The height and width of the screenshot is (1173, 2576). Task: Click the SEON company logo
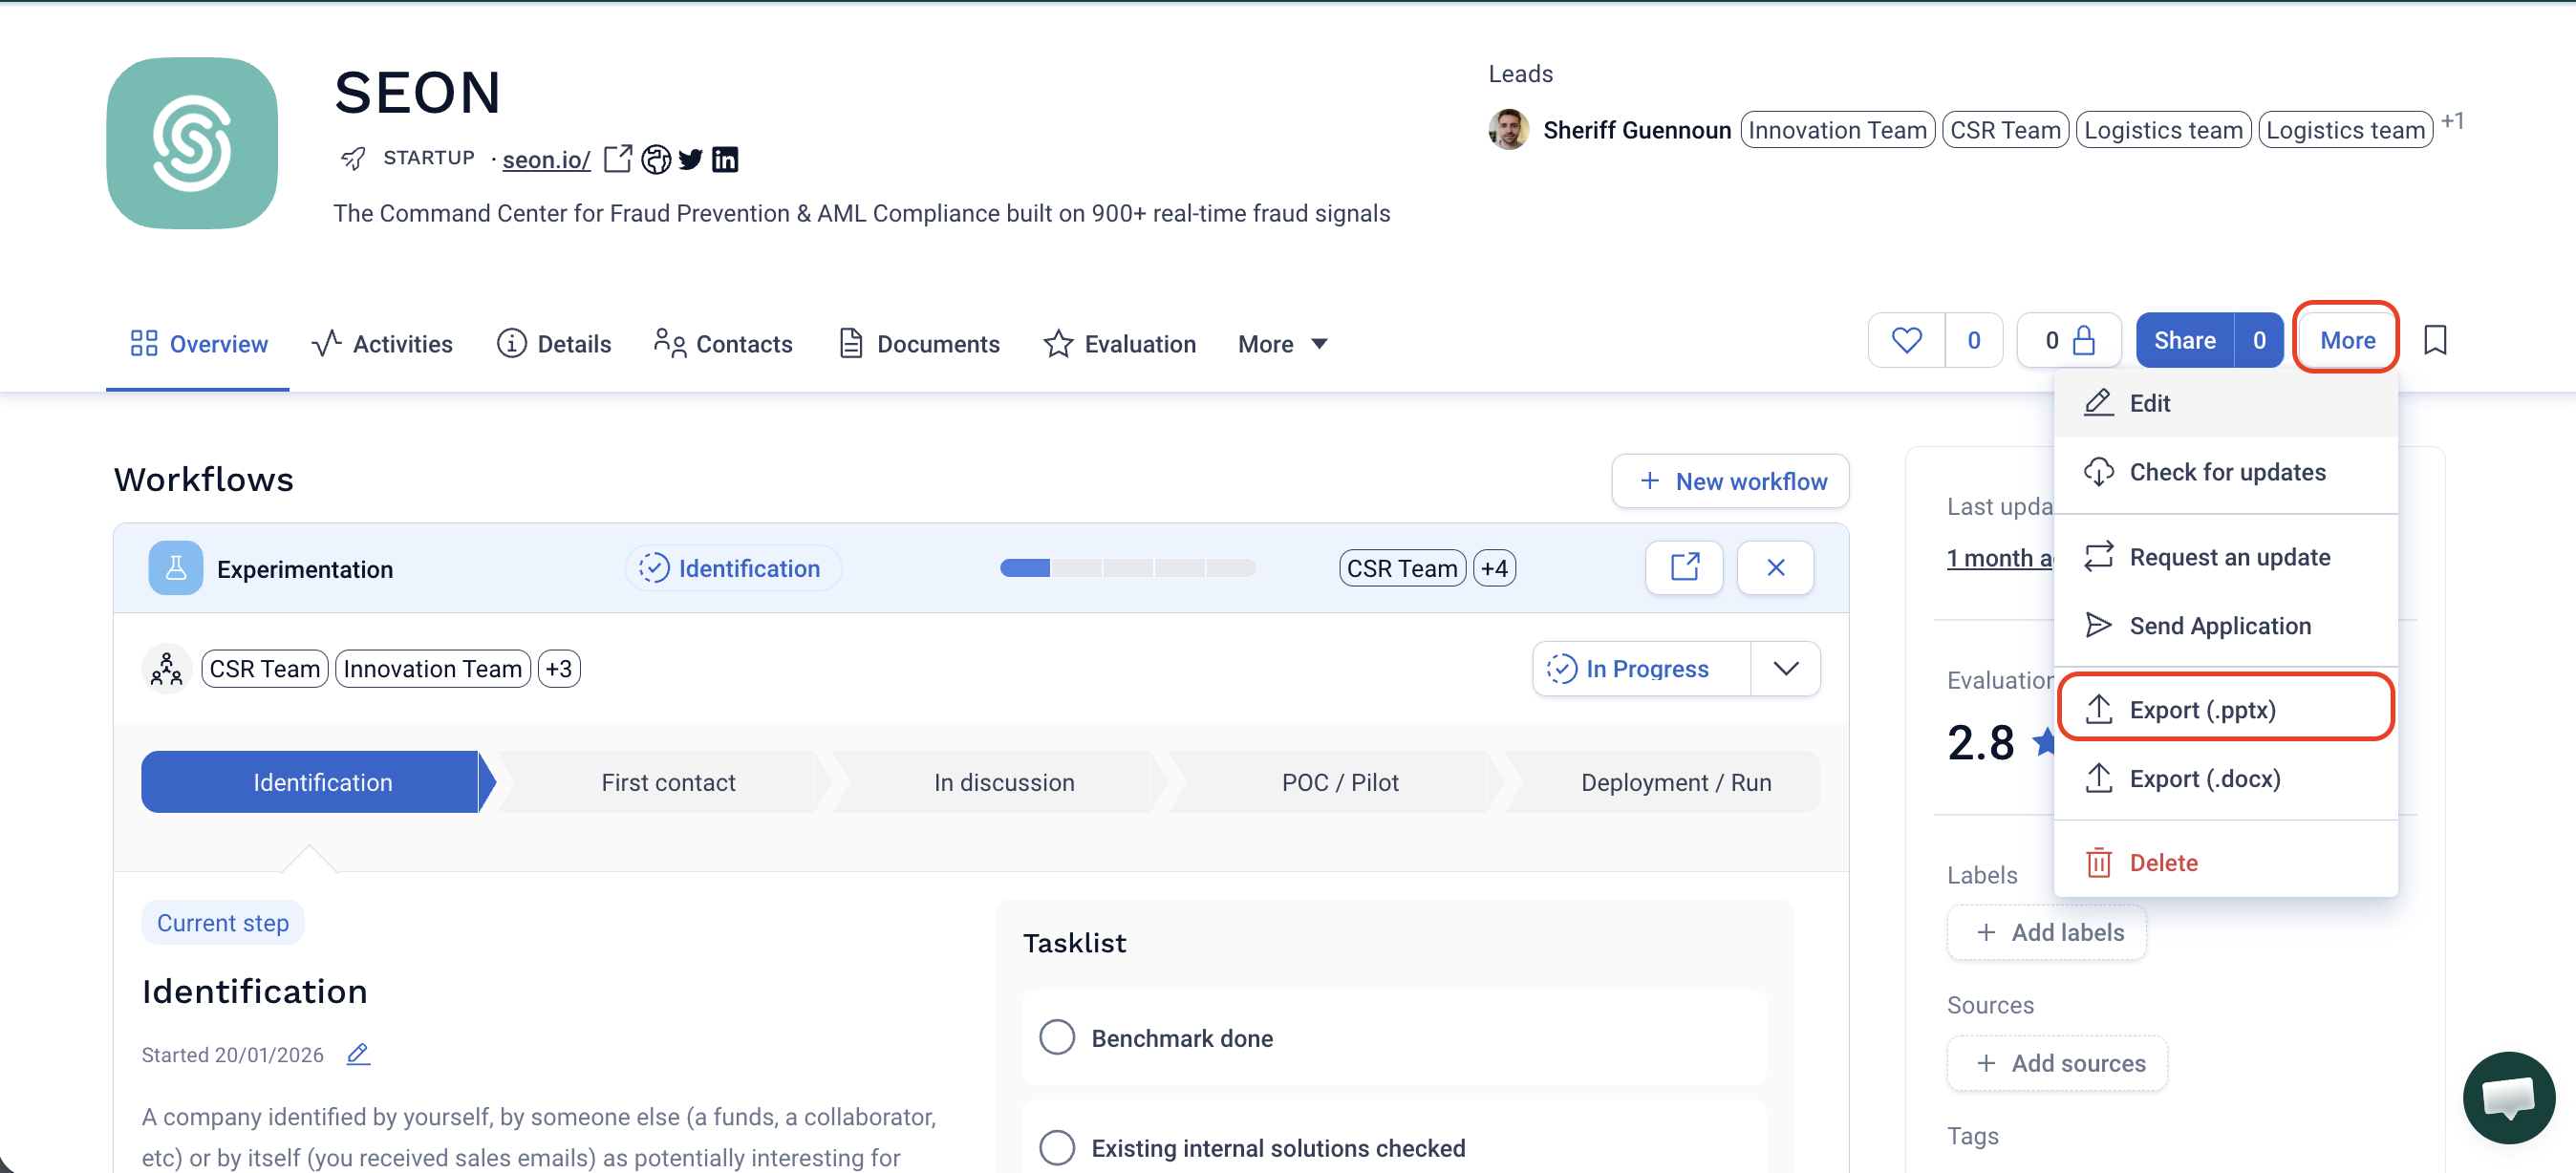point(192,143)
